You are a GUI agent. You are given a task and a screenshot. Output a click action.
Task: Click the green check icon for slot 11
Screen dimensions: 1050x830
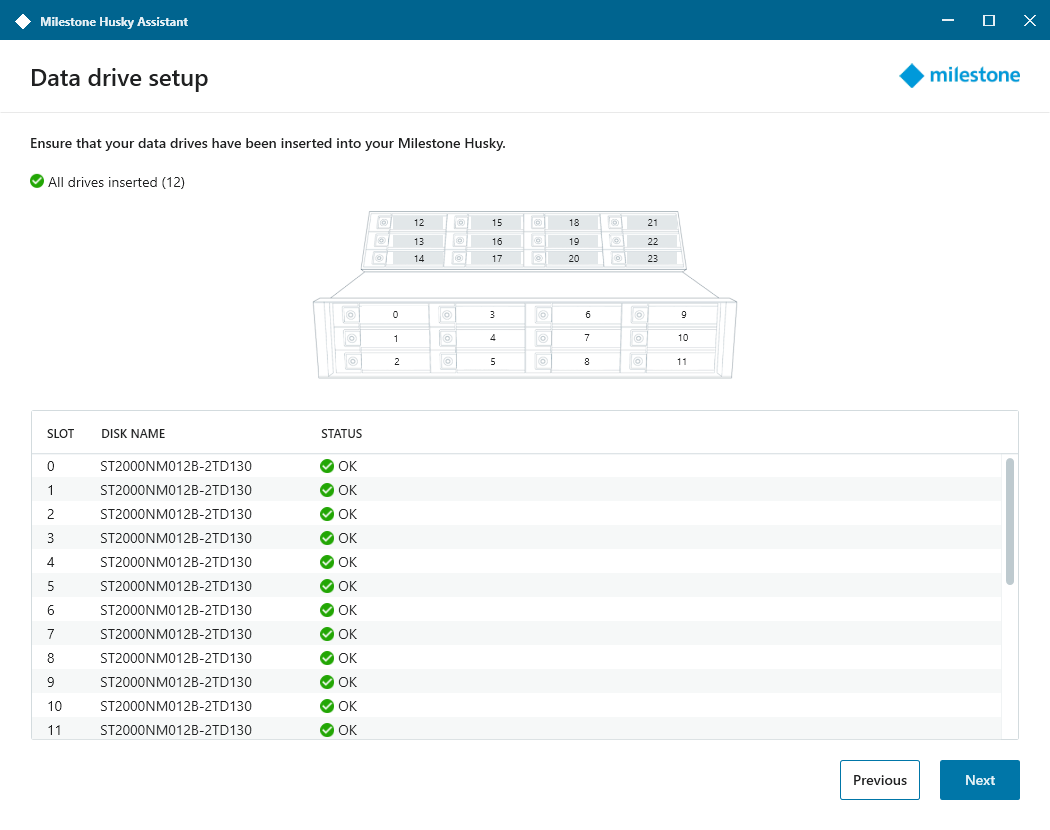(327, 730)
